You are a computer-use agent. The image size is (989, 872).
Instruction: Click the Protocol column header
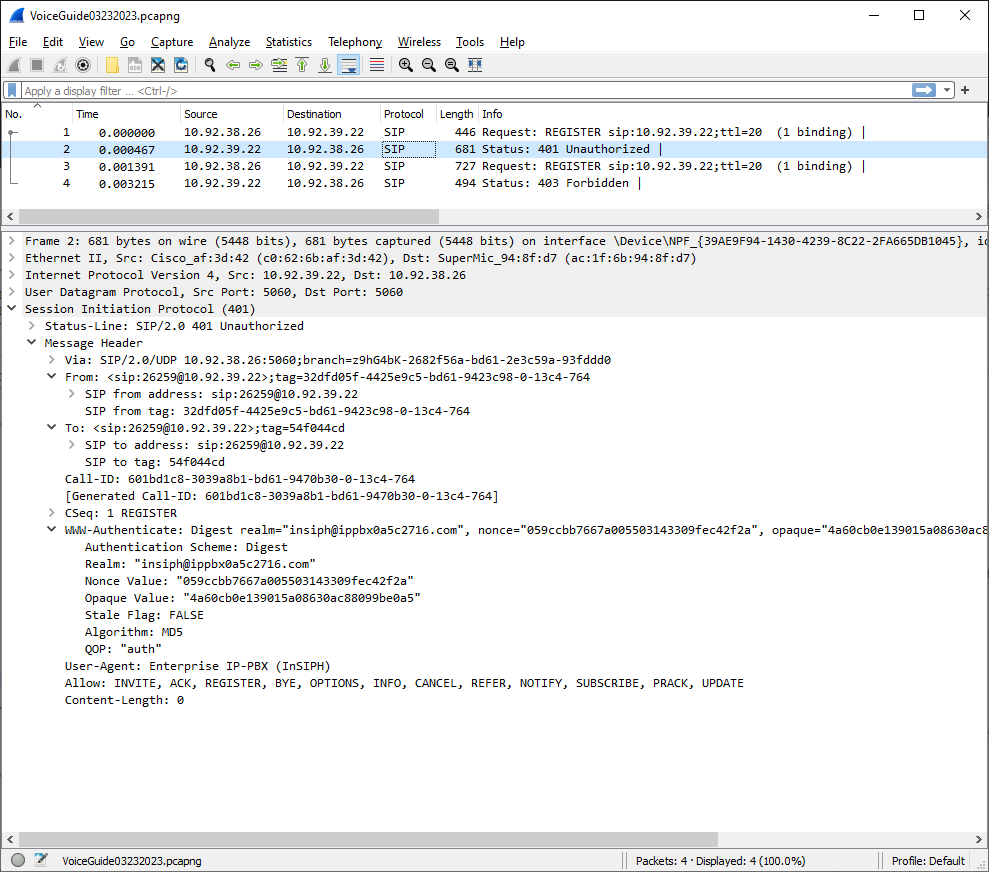[404, 114]
